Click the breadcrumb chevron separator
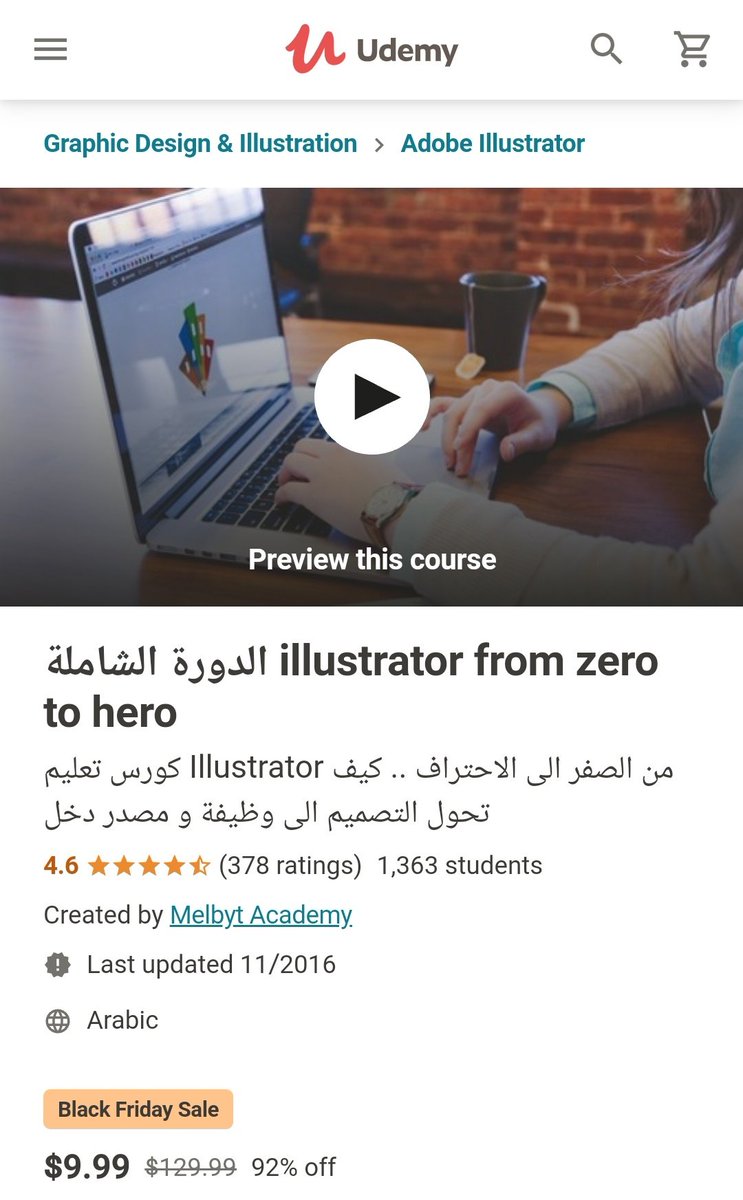The width and height of the screenshot is (743, 1200). click(x=379, y=145)
